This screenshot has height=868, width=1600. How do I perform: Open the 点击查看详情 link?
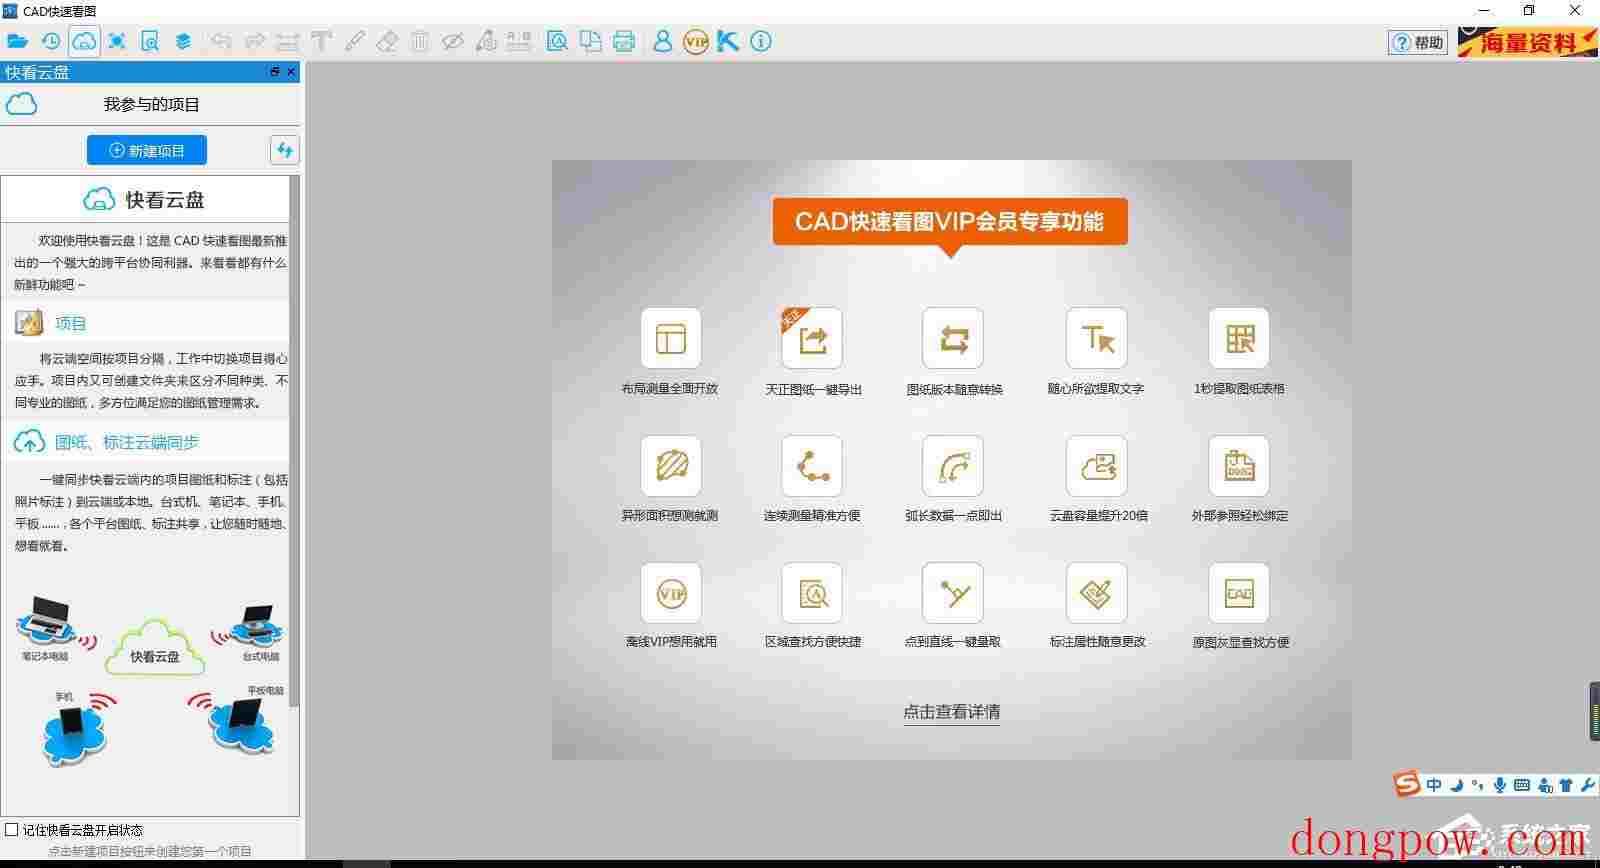coord(952,712)
